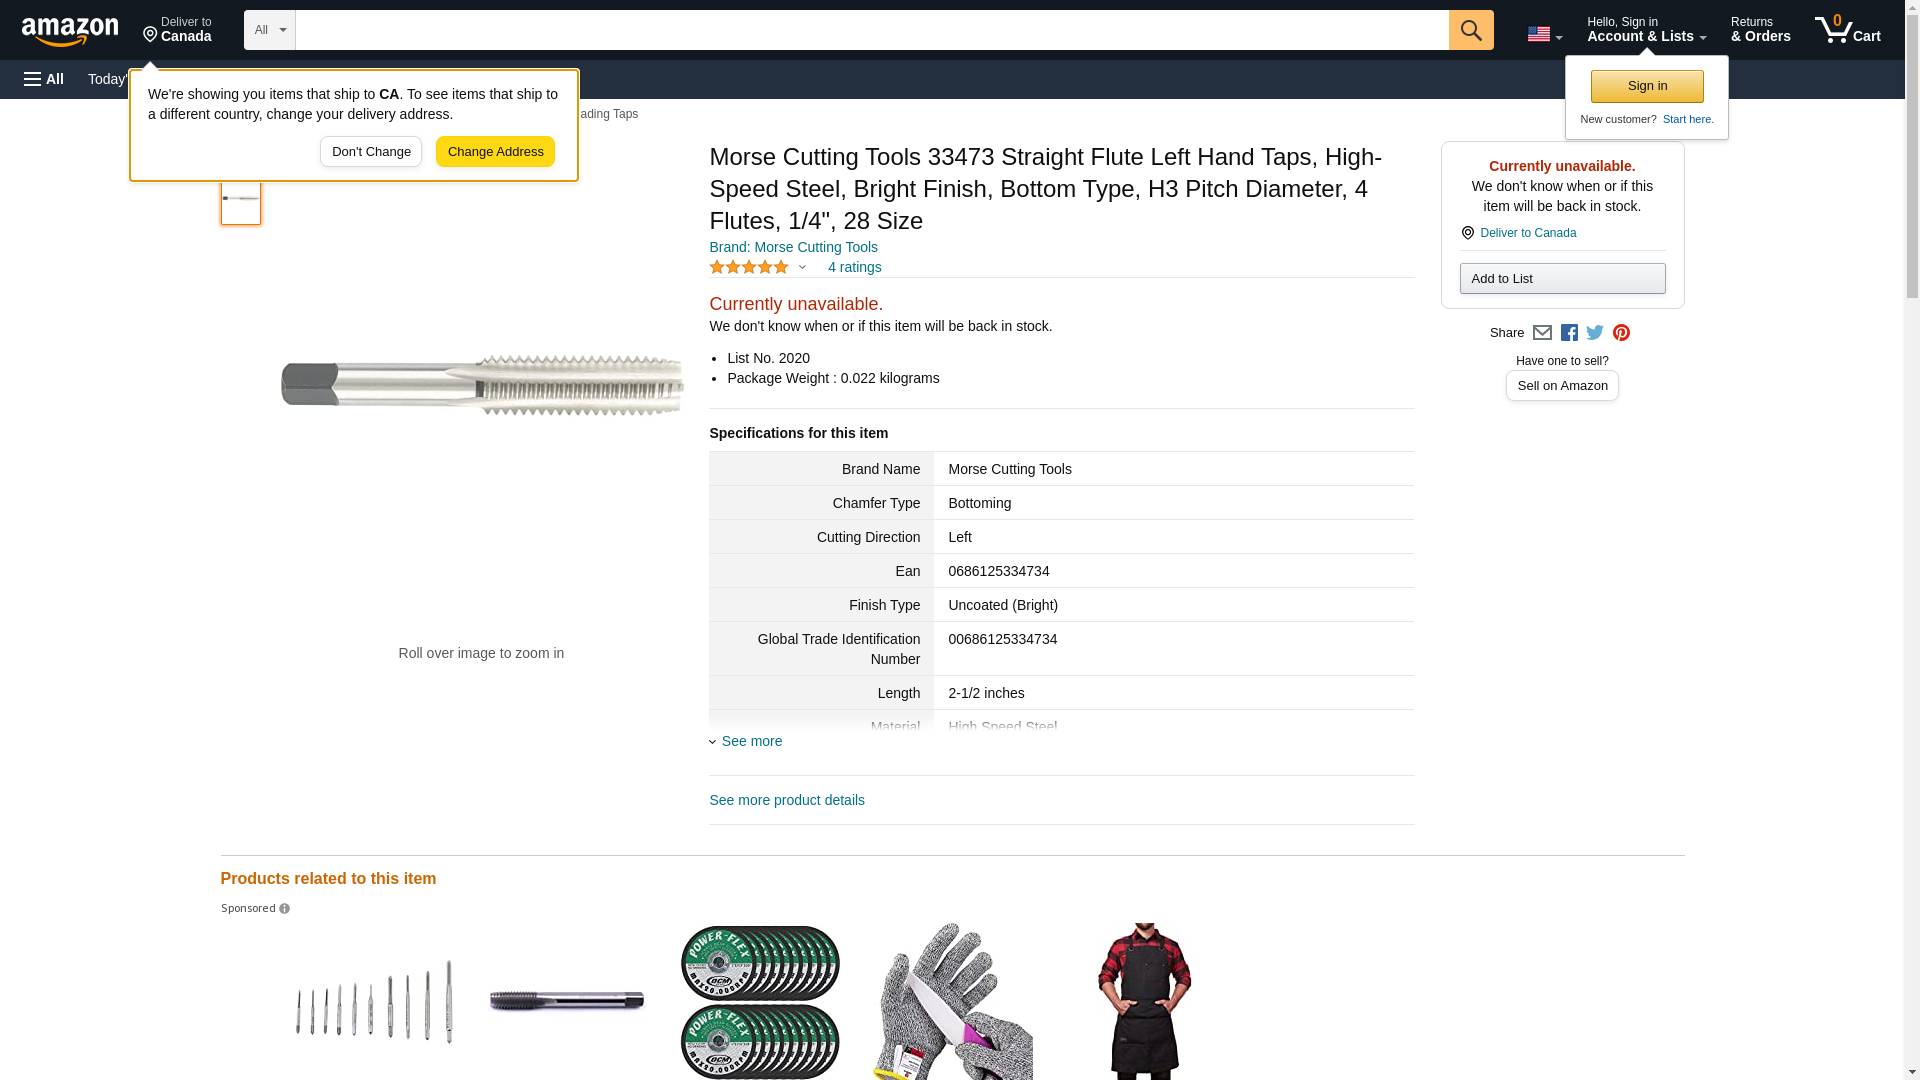Open the shopping cart icon
Screen dimensions: 1920x1080
point(1847,30)
